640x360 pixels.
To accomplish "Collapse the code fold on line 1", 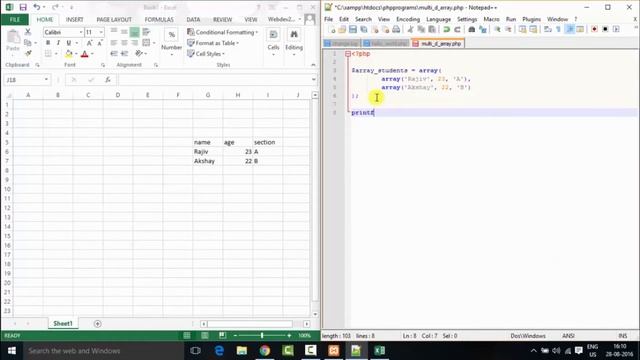I will [x=347, y=54].
